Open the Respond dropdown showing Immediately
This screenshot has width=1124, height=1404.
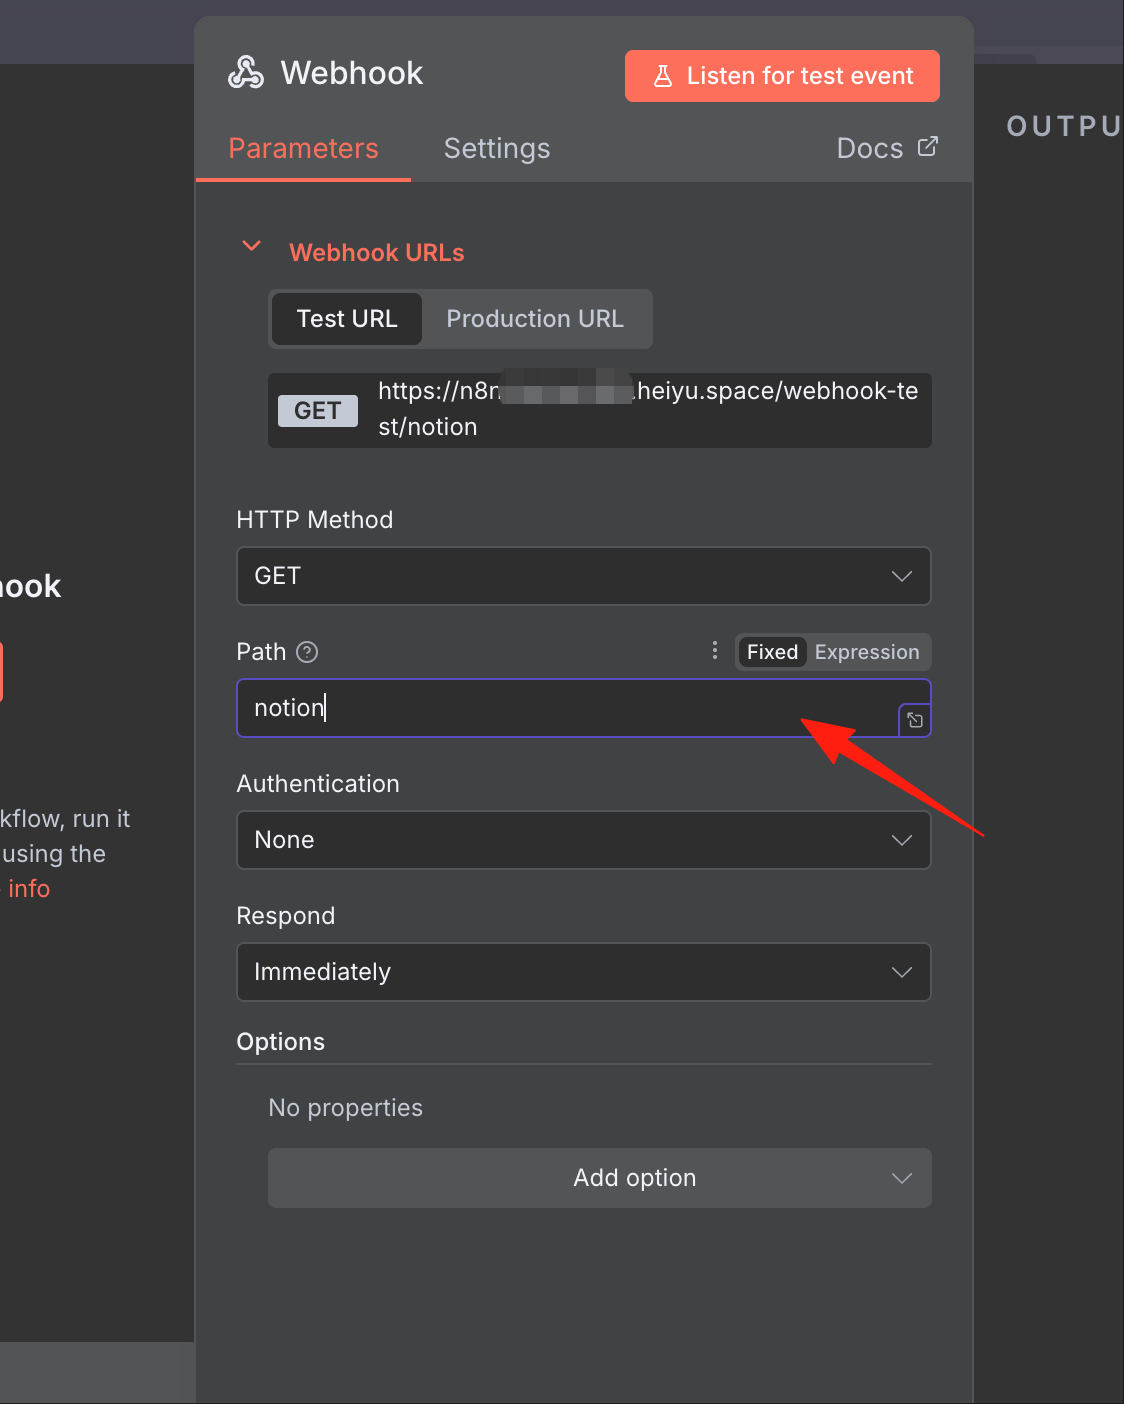pyautogui.click(x=584, y=972)
